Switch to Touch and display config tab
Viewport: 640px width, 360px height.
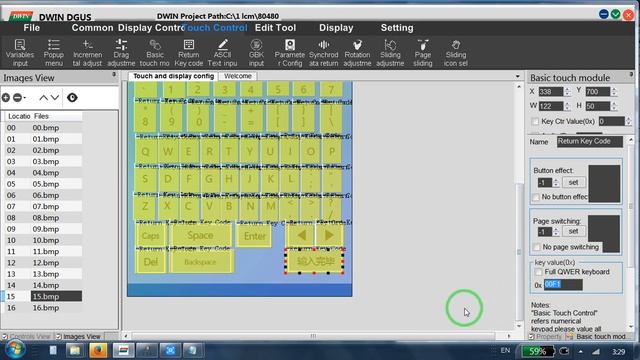(173, 76)
